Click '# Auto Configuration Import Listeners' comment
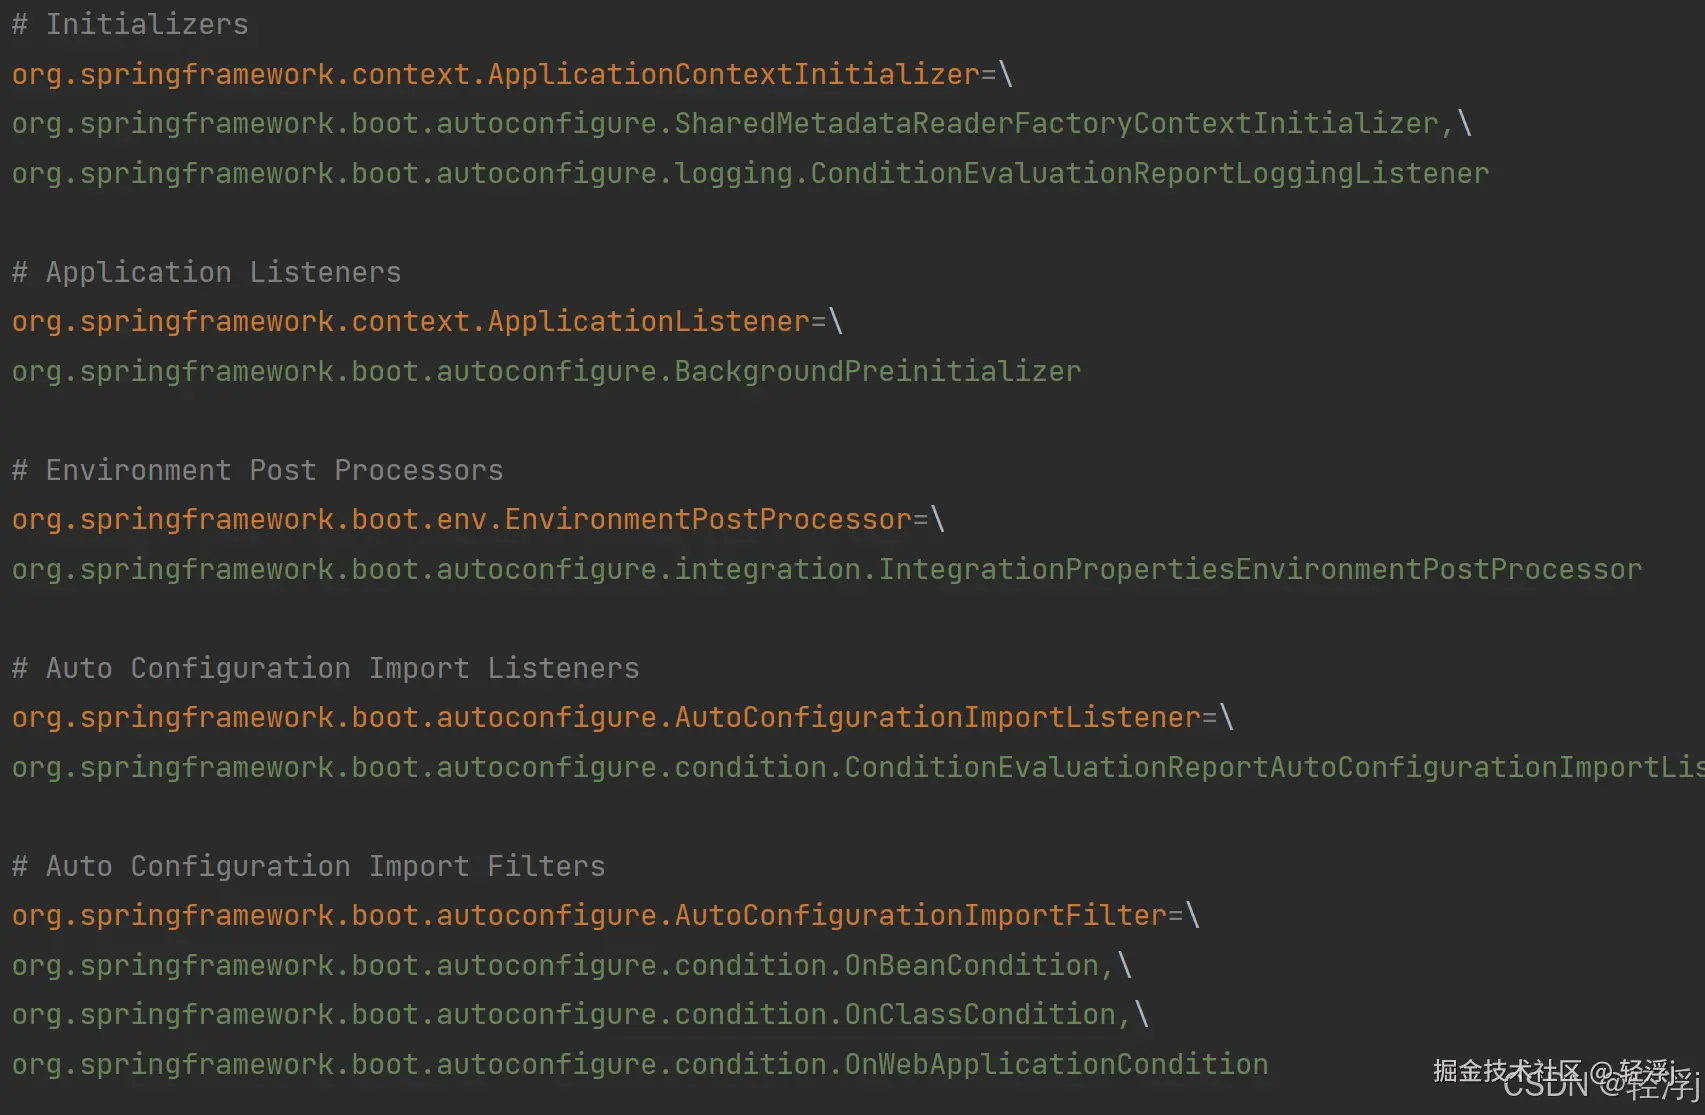 [326, 668]
